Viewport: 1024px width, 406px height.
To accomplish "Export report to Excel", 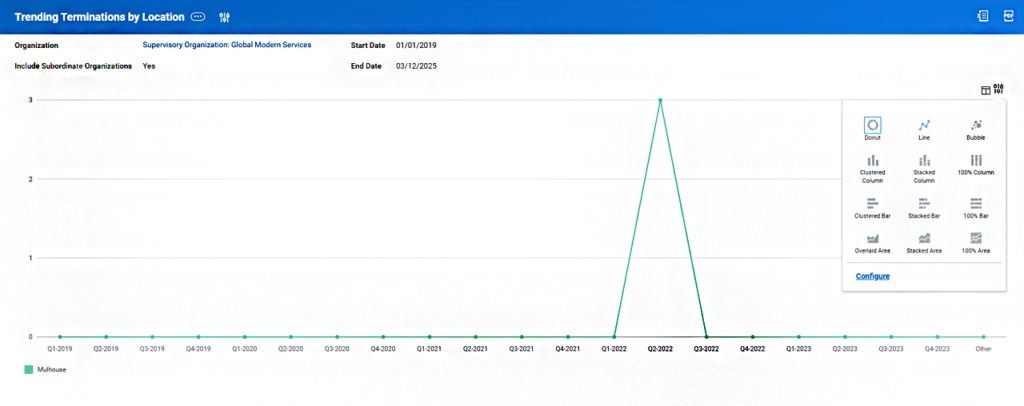I will click(x=982, y=16).
